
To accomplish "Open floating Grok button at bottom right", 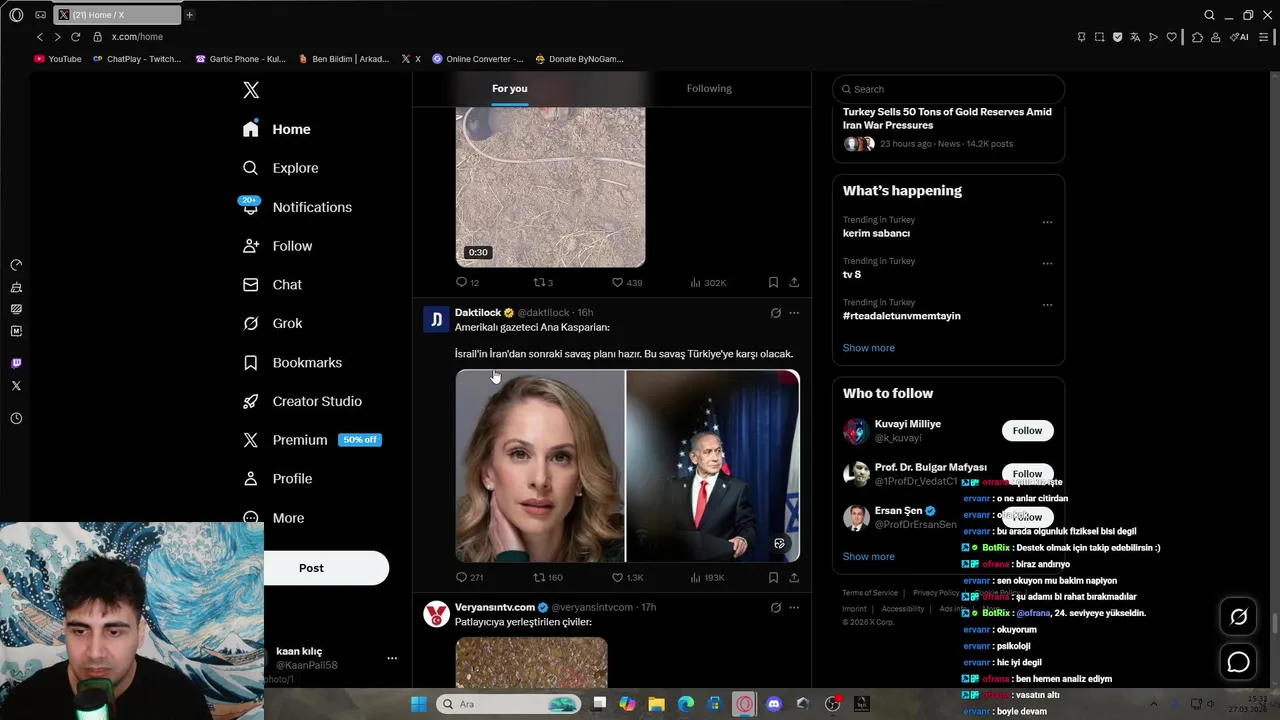I will 1238,617.
